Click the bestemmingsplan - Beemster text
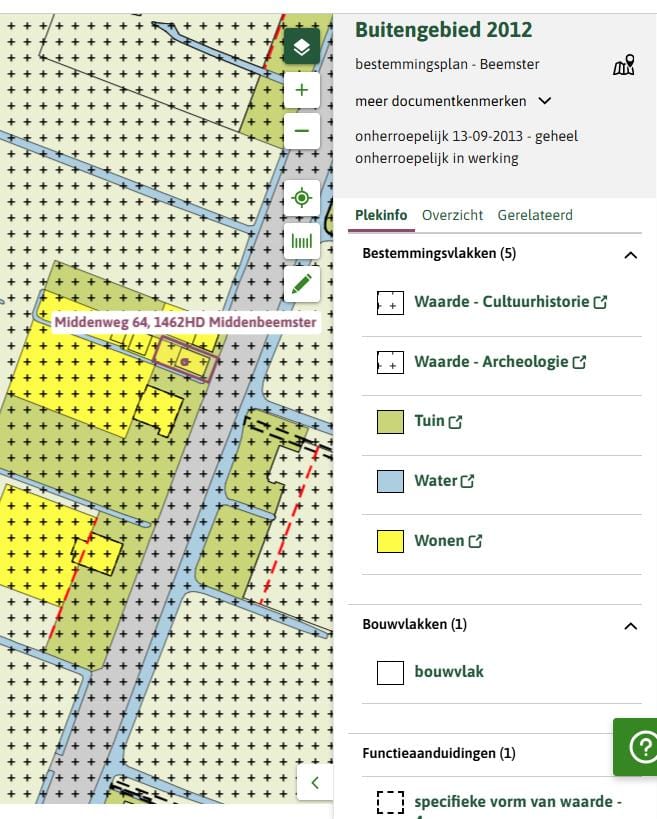This screenshot has height=819, width=657. click(x=447, y=64)
